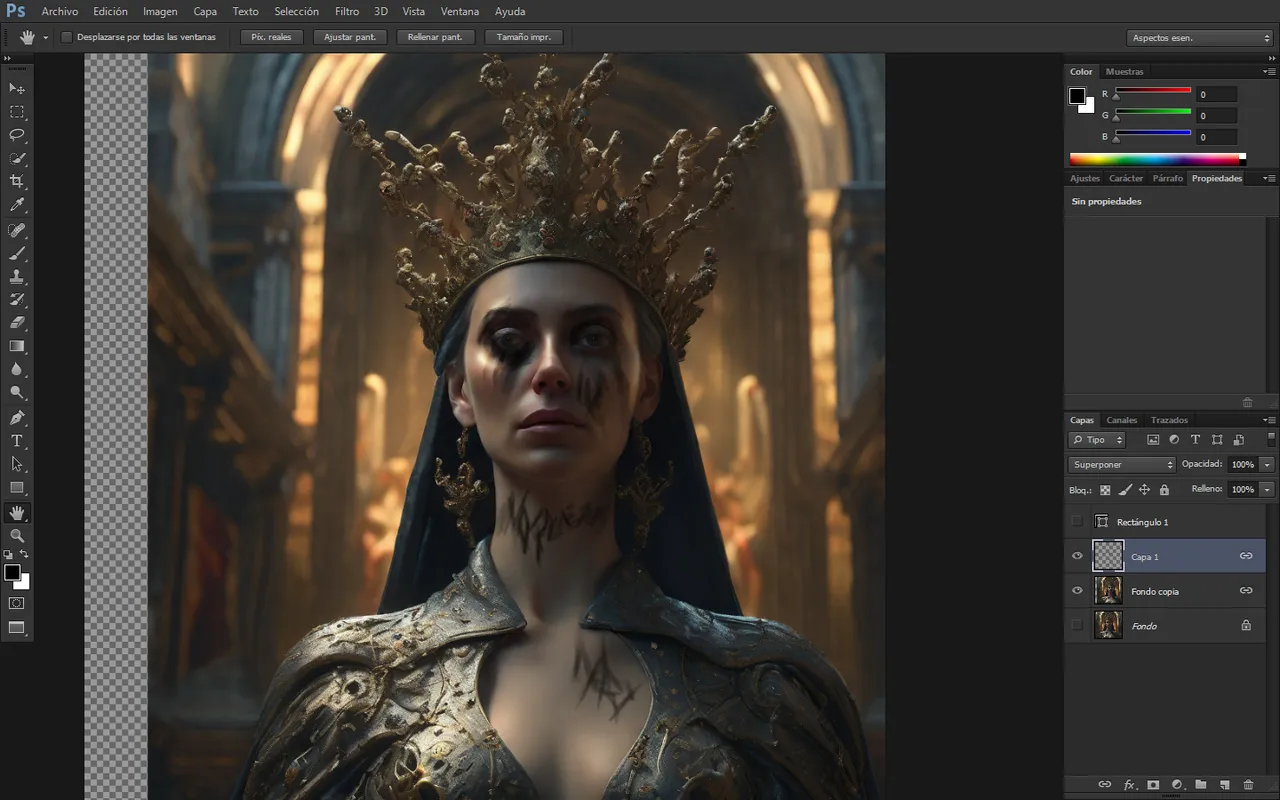Select the Blur tool
Screen dimensions: 1280x800
point(17,369)
